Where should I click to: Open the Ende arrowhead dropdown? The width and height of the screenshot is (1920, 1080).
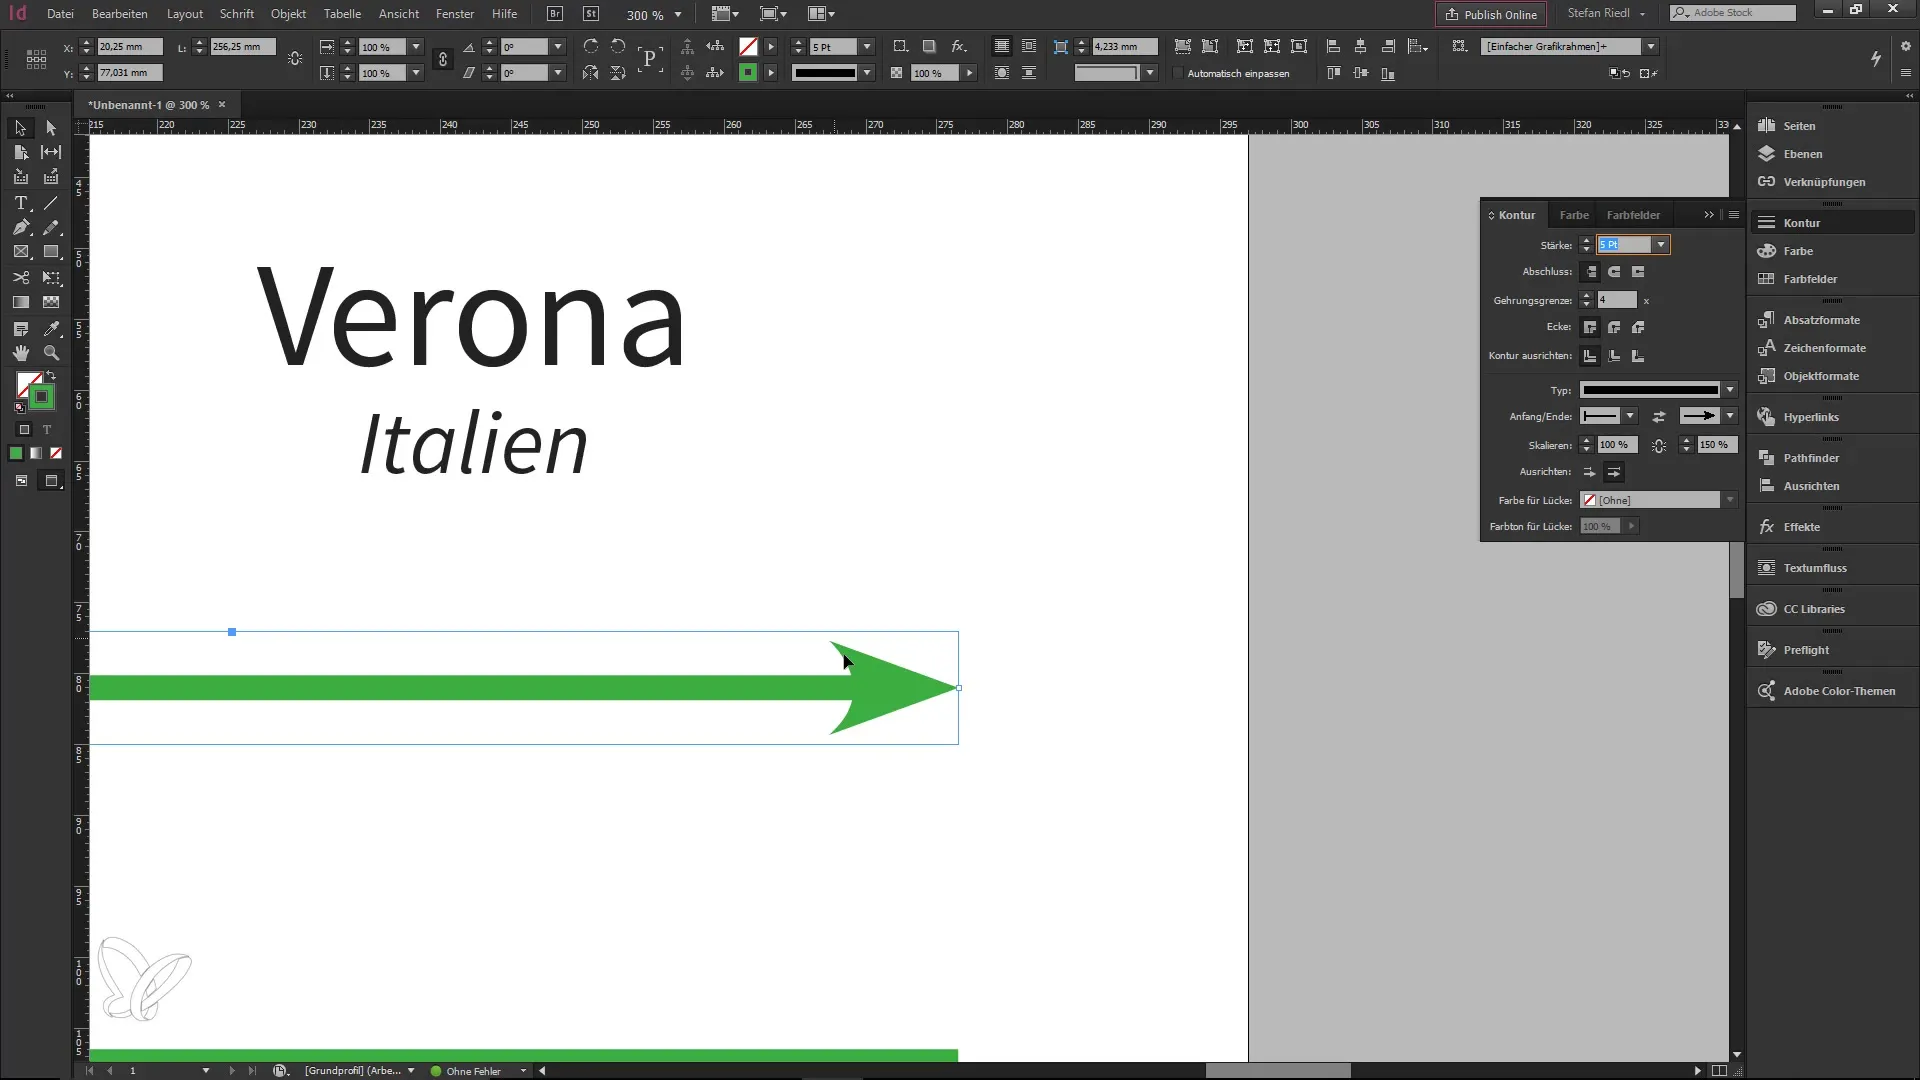coord(1730,416)
